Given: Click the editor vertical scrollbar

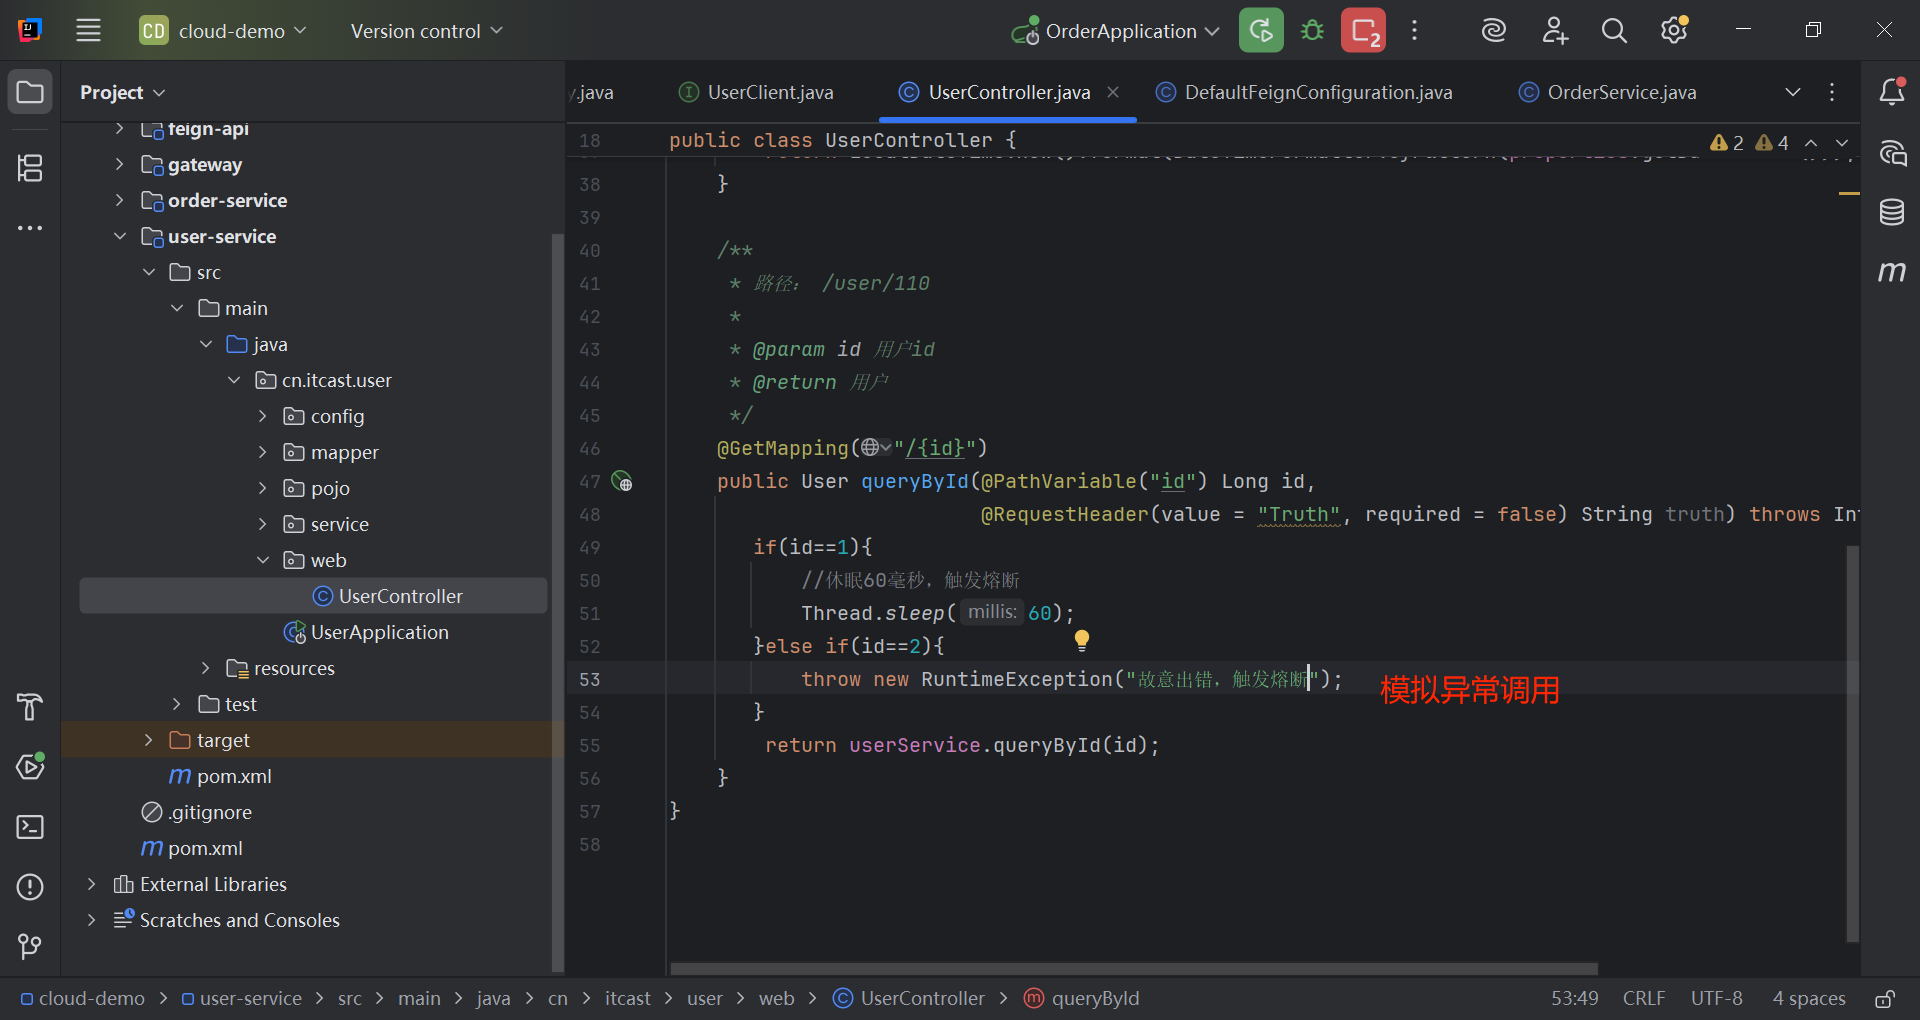Looking at the screenshot, I should tap(1852, 743).
